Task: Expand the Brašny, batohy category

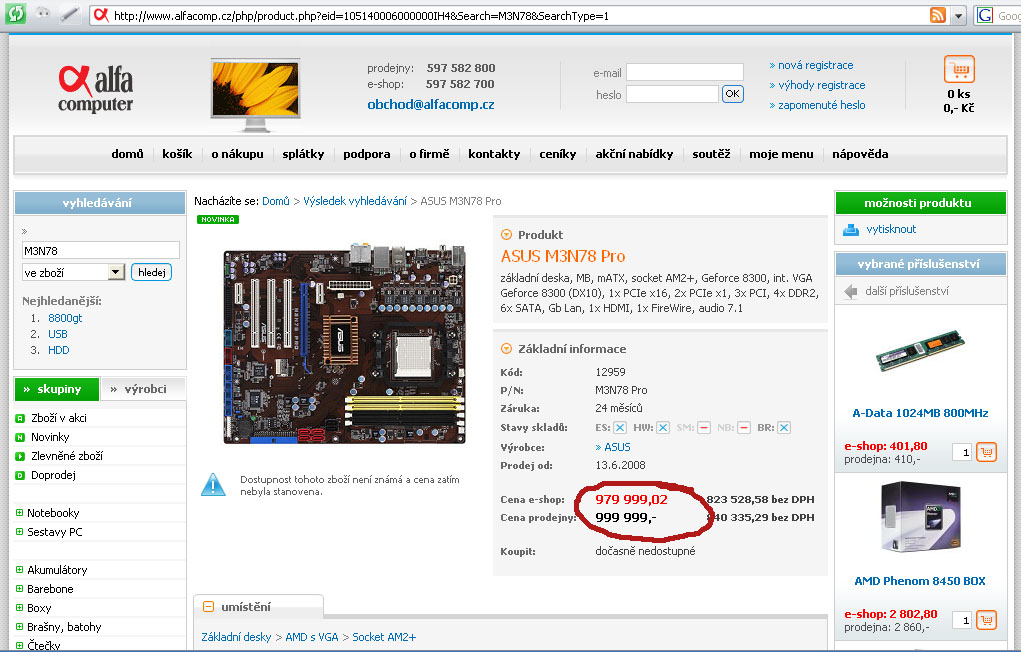Action: tap(20, 627)
